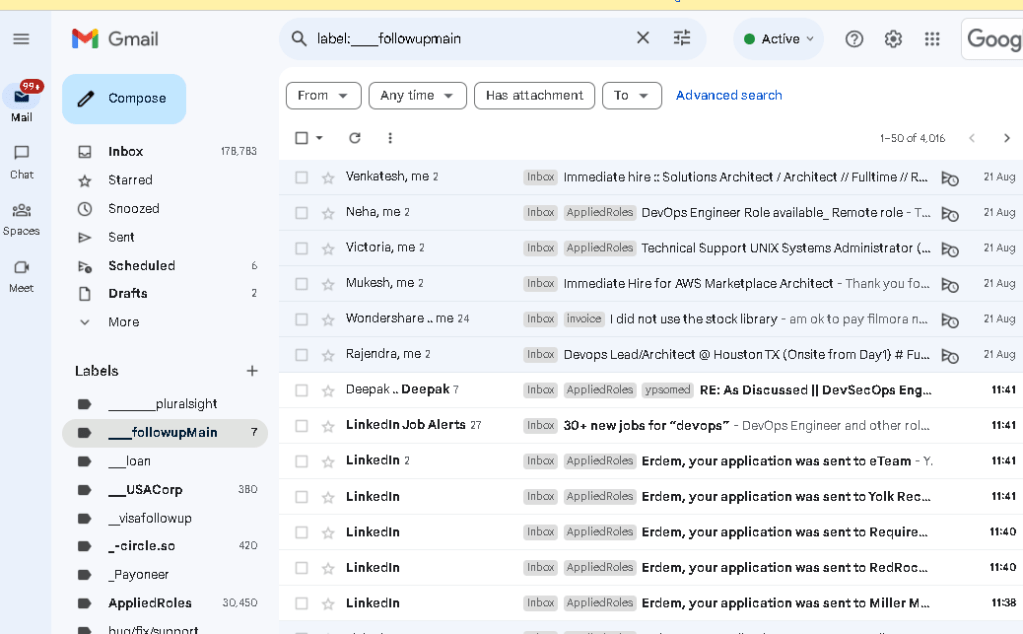Select the Neha email checkbox
Image resolution: width=1023 pixels, height=634 pixels.
coord(301,213)
